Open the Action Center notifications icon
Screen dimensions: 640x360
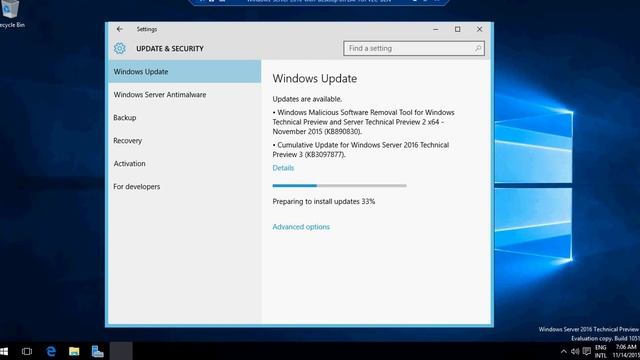587,351
